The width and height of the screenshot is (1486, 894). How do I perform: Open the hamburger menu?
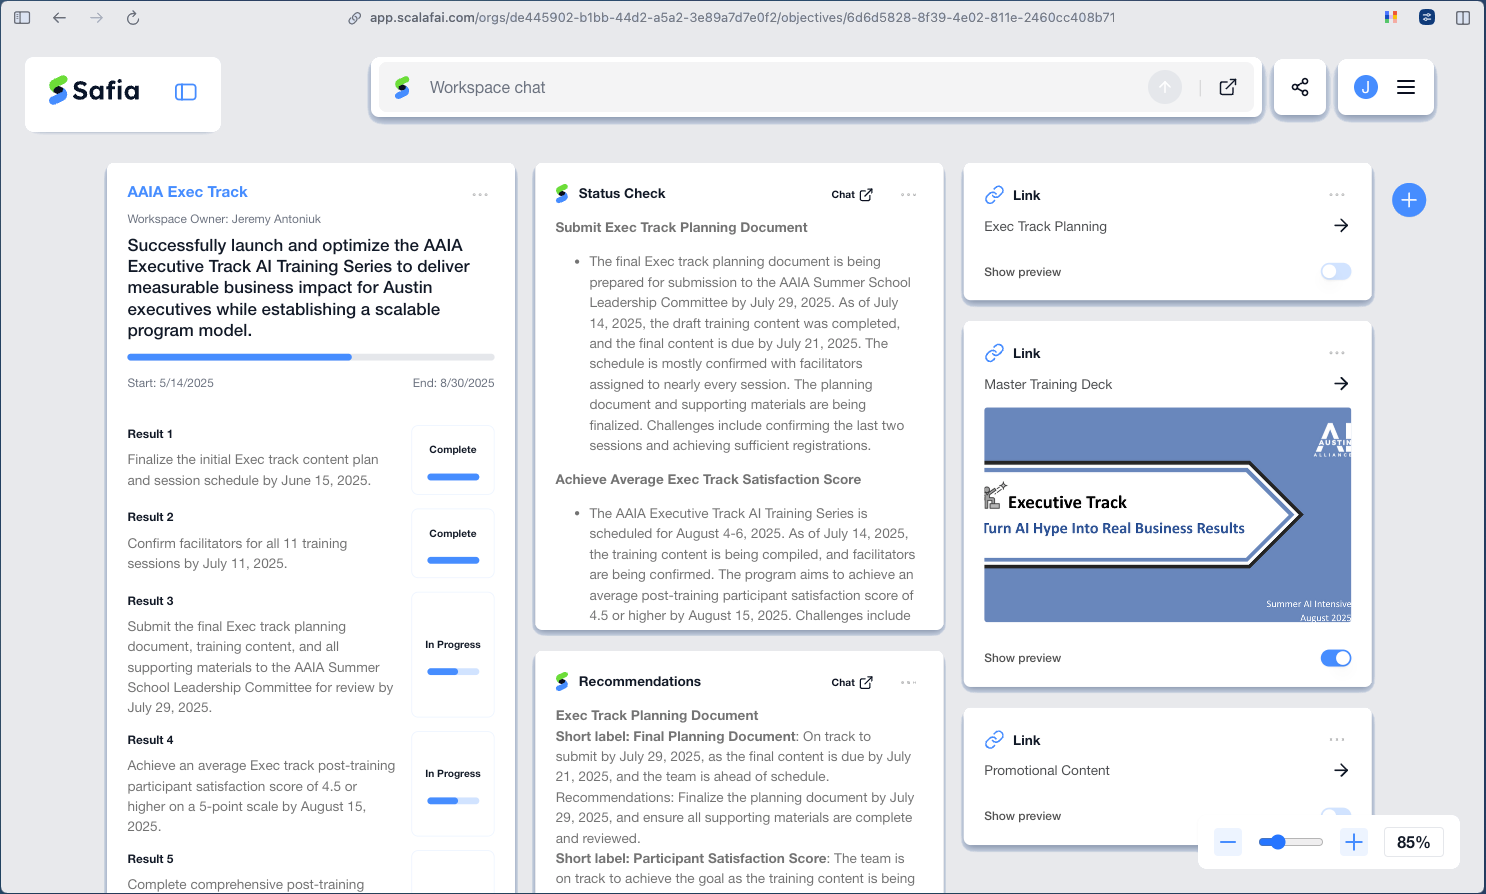[x=1406, y=88]
